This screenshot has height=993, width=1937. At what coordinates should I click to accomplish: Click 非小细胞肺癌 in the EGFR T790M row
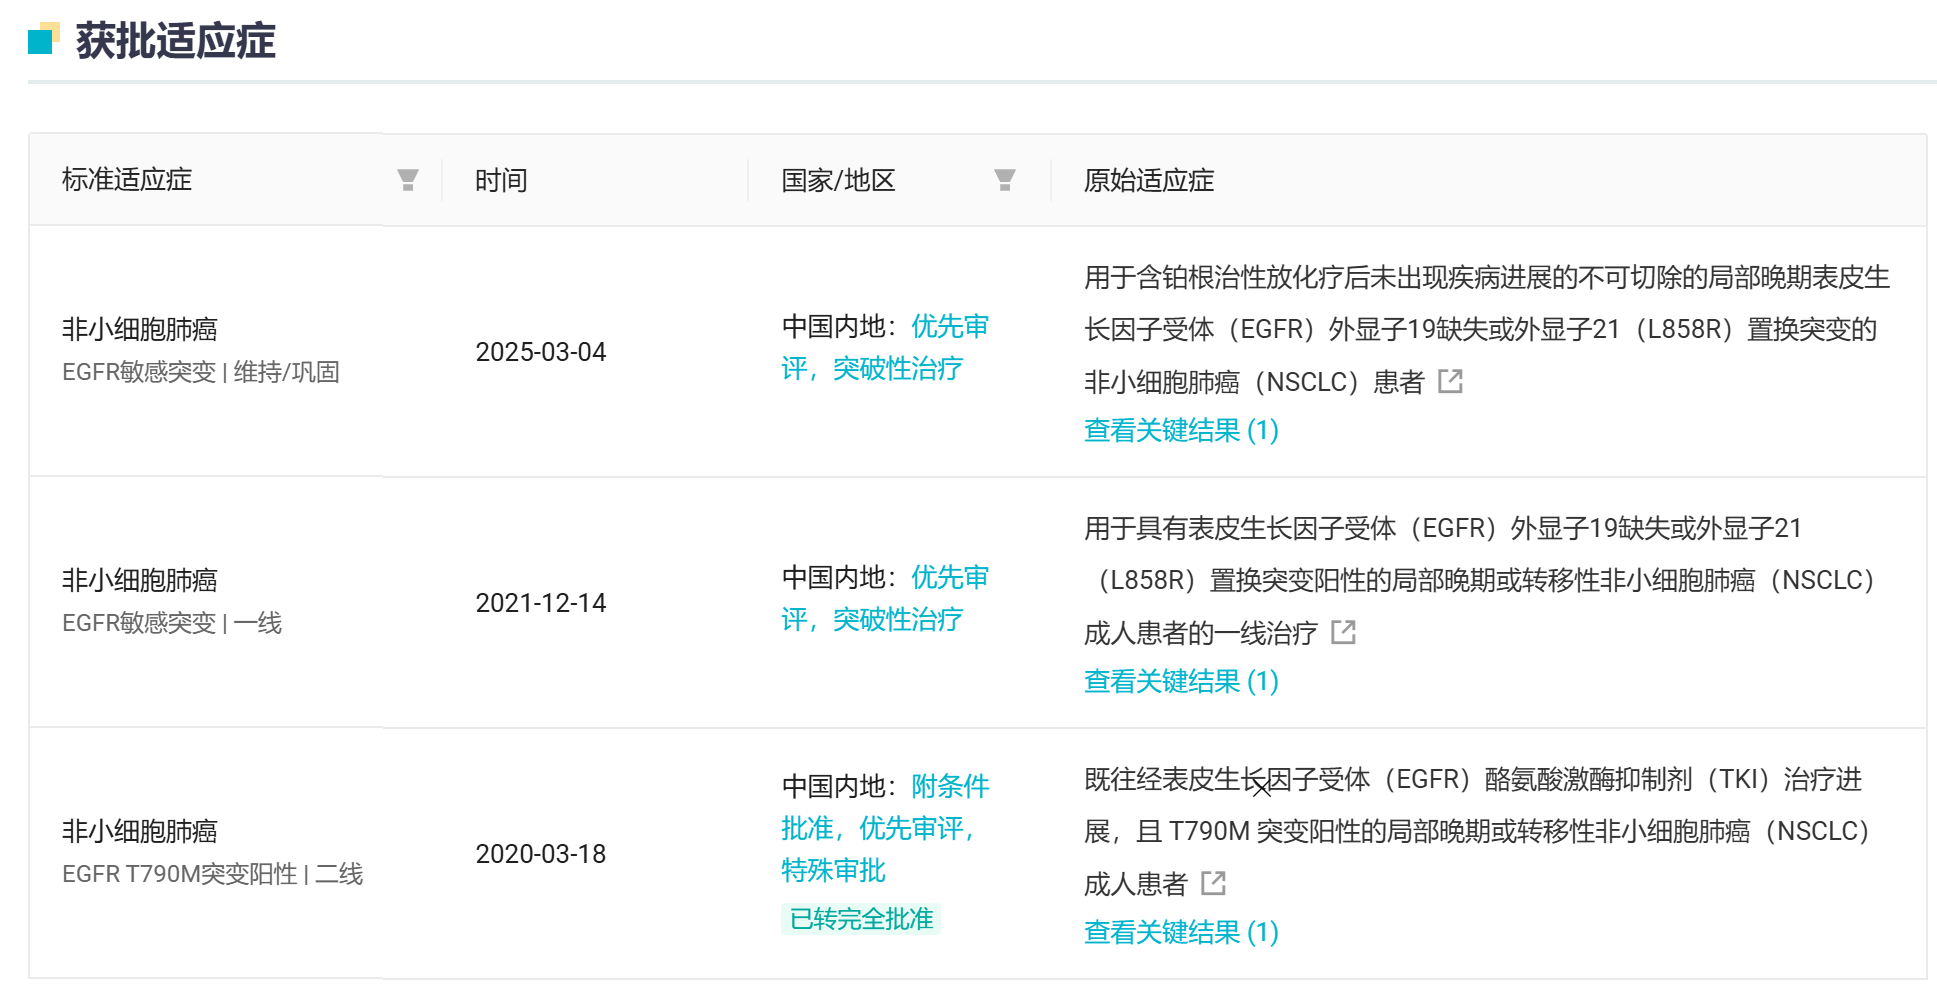pos(140,831)
